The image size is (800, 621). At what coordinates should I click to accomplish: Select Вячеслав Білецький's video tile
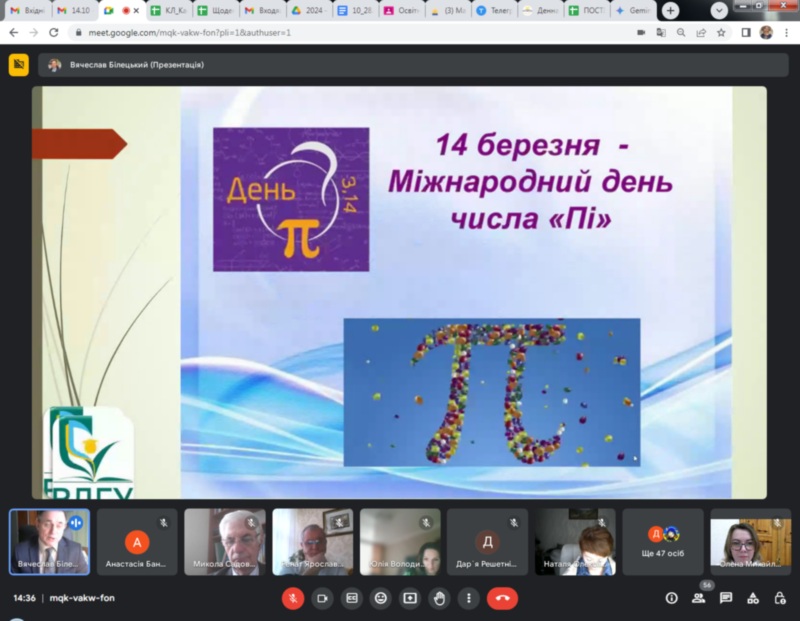click(50, 541)
